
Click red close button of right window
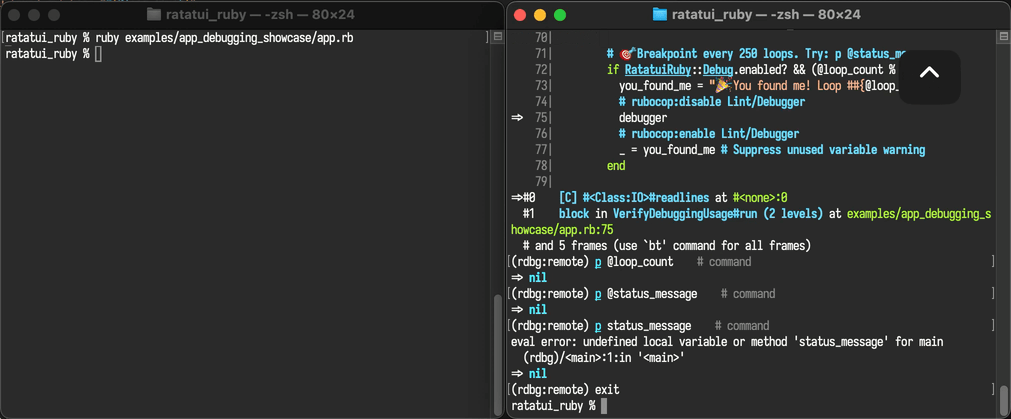pos(520,15)
